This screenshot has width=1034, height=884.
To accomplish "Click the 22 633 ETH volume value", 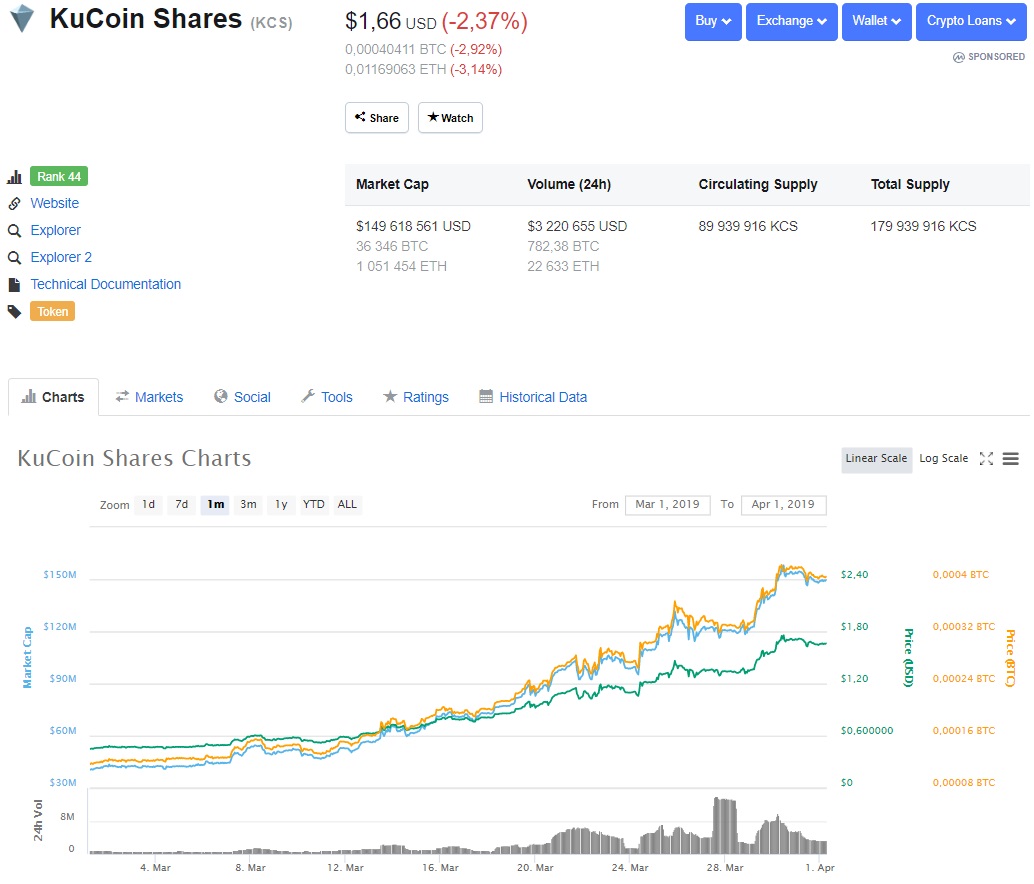I will coord(563,266).
